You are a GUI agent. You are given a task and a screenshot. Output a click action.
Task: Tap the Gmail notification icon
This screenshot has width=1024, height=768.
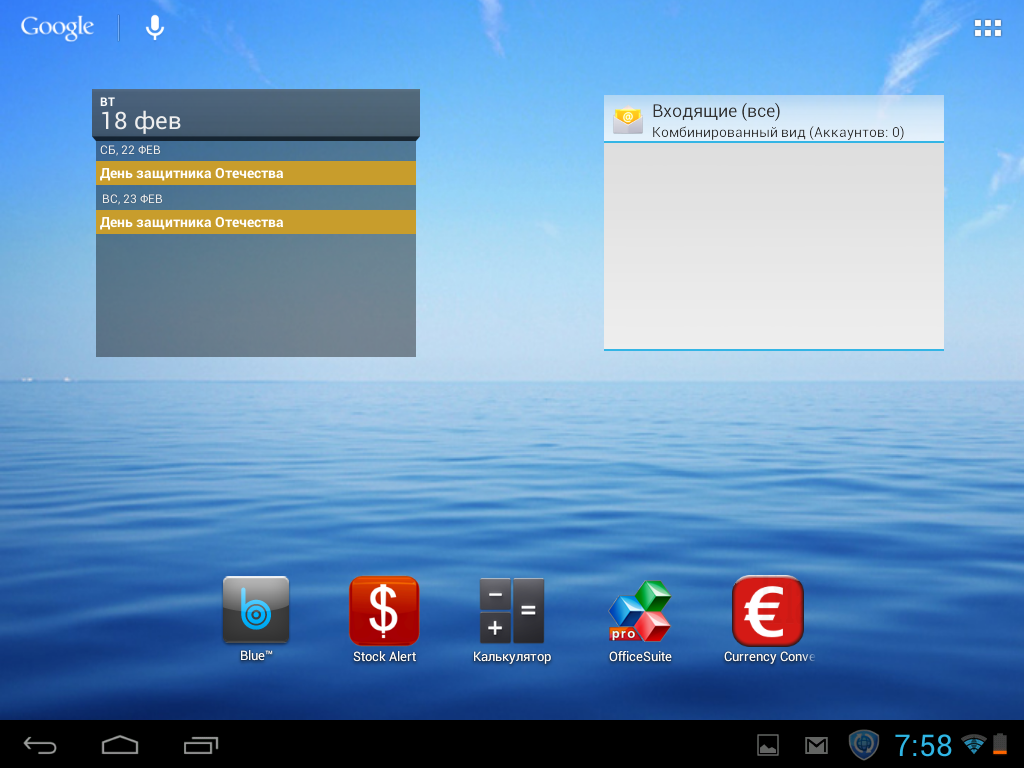(x=816, y=745)
